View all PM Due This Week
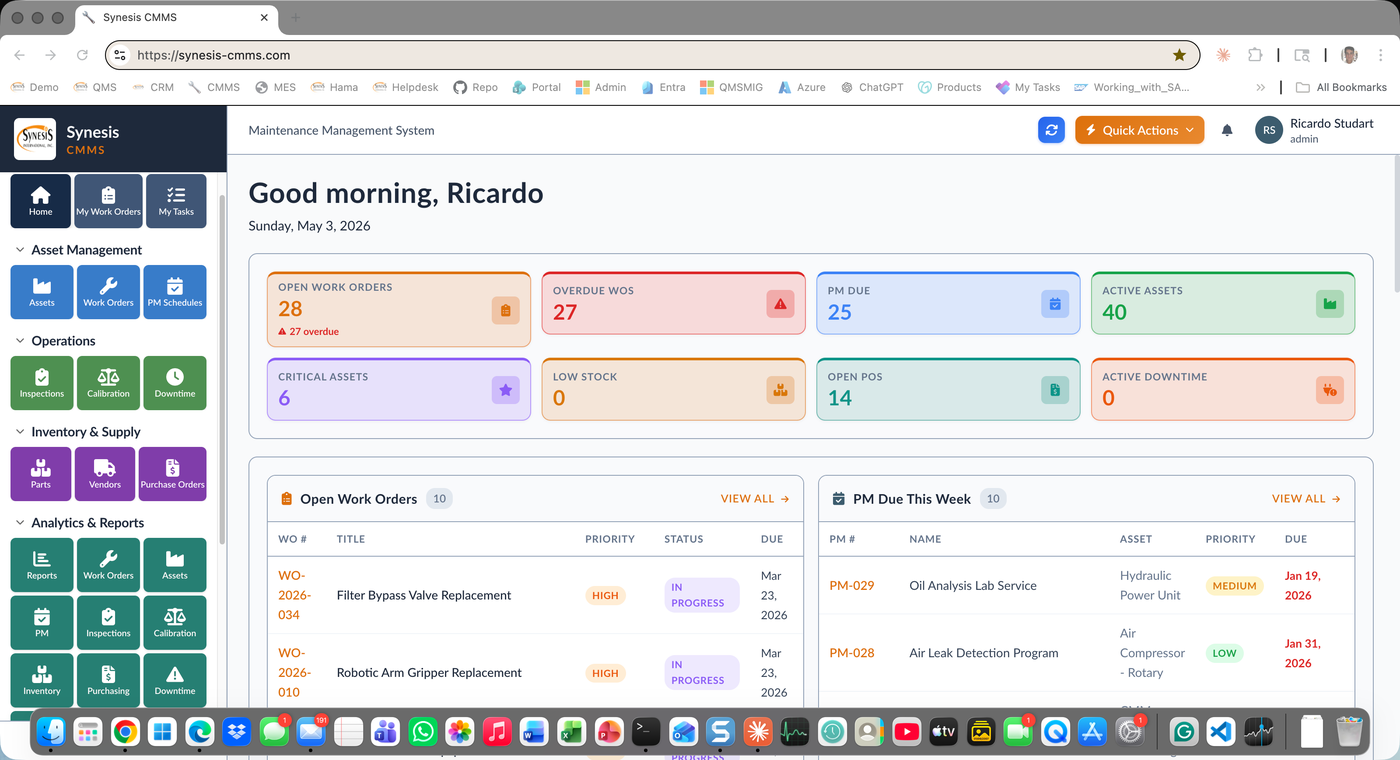 1306,498
